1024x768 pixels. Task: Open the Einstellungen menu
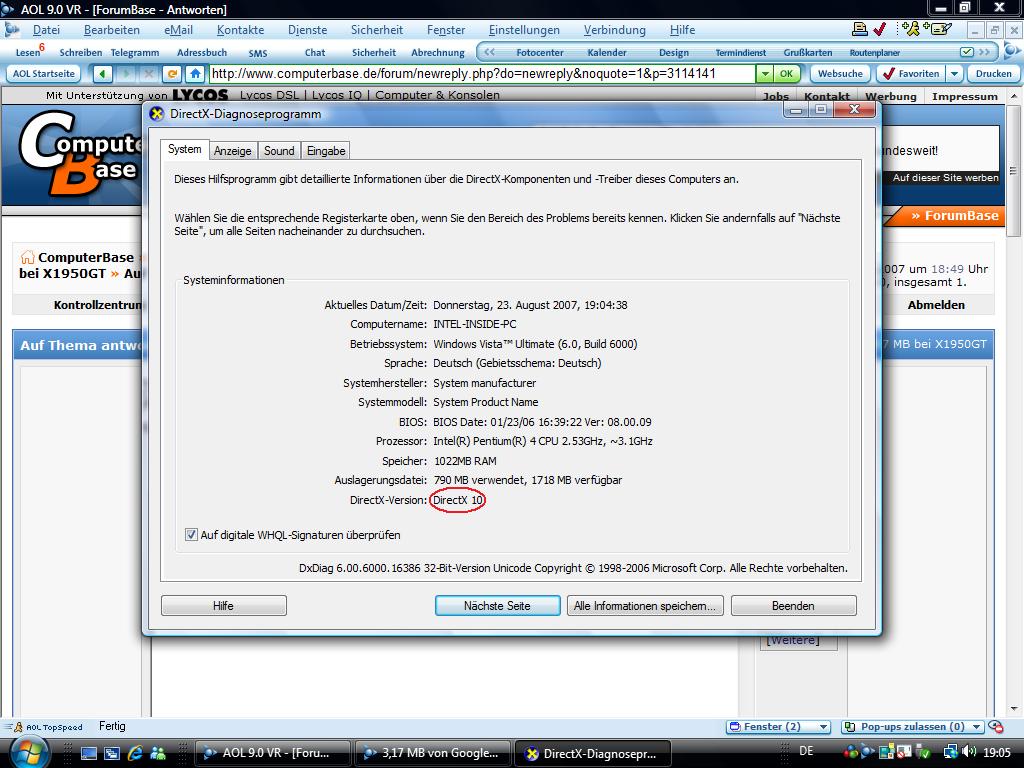[524, 30]
